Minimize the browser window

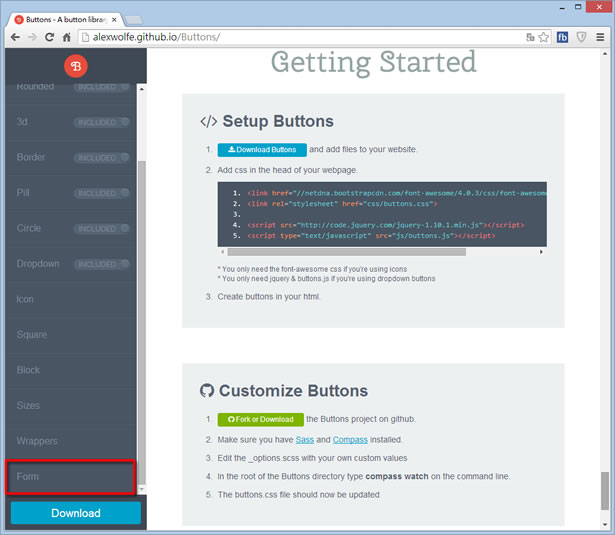pos(562,7)
